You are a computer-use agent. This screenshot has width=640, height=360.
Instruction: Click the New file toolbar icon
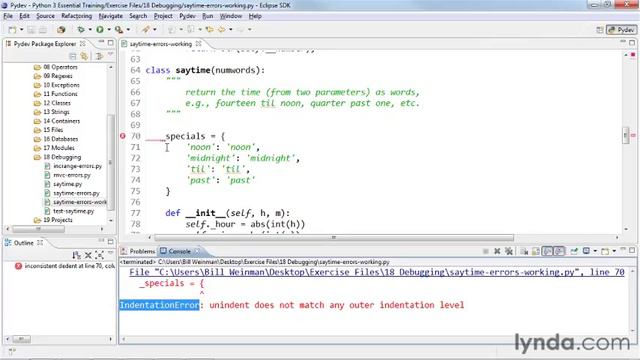(x=12, y=29)
